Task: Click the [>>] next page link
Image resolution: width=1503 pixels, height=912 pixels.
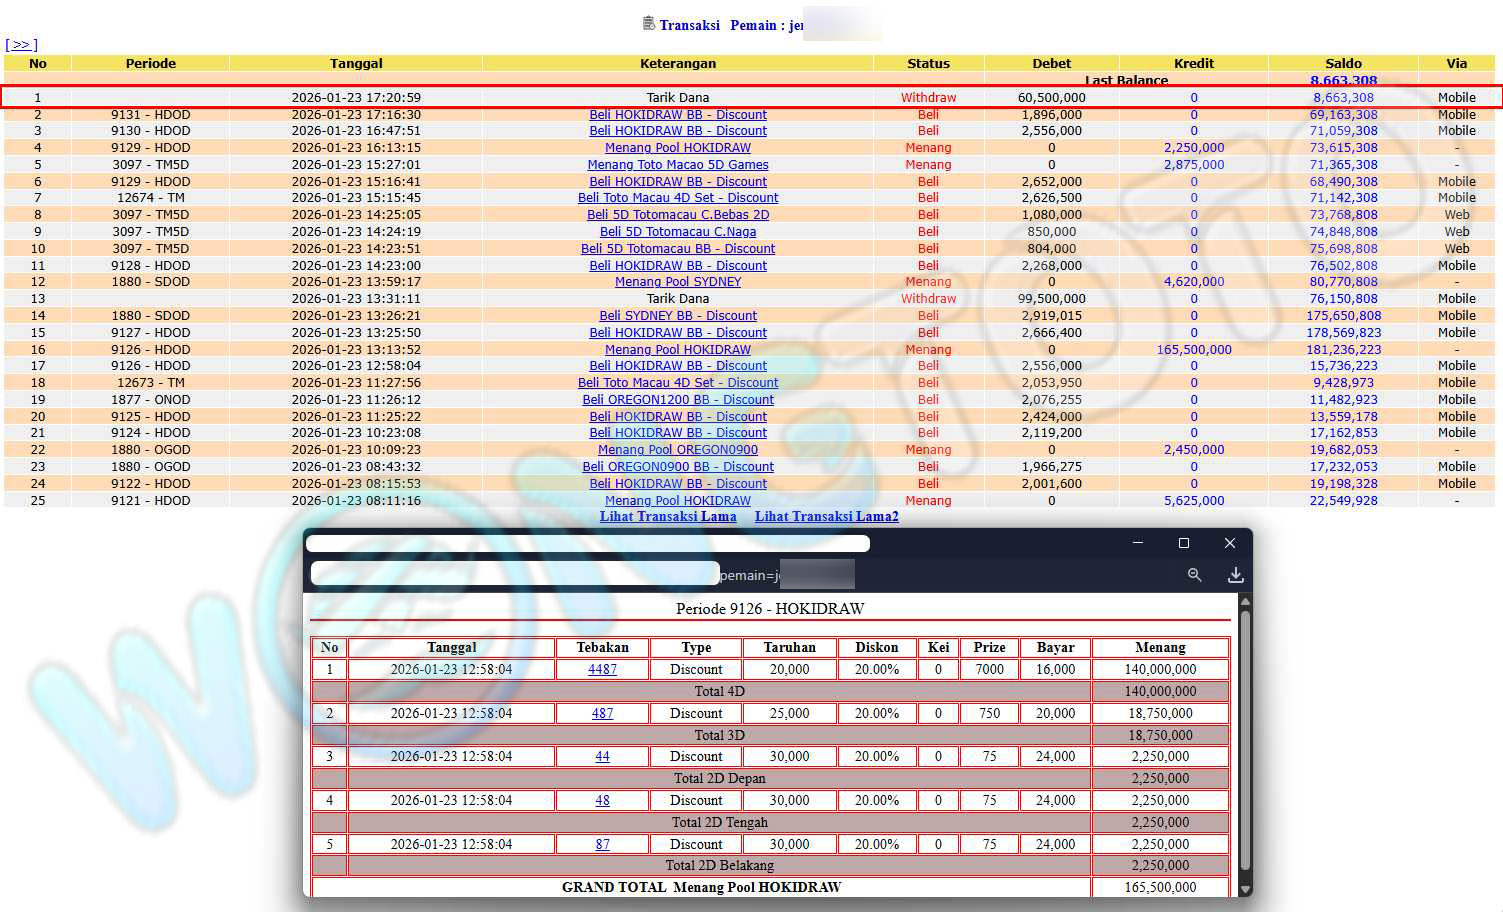Action: click(21, 45)
